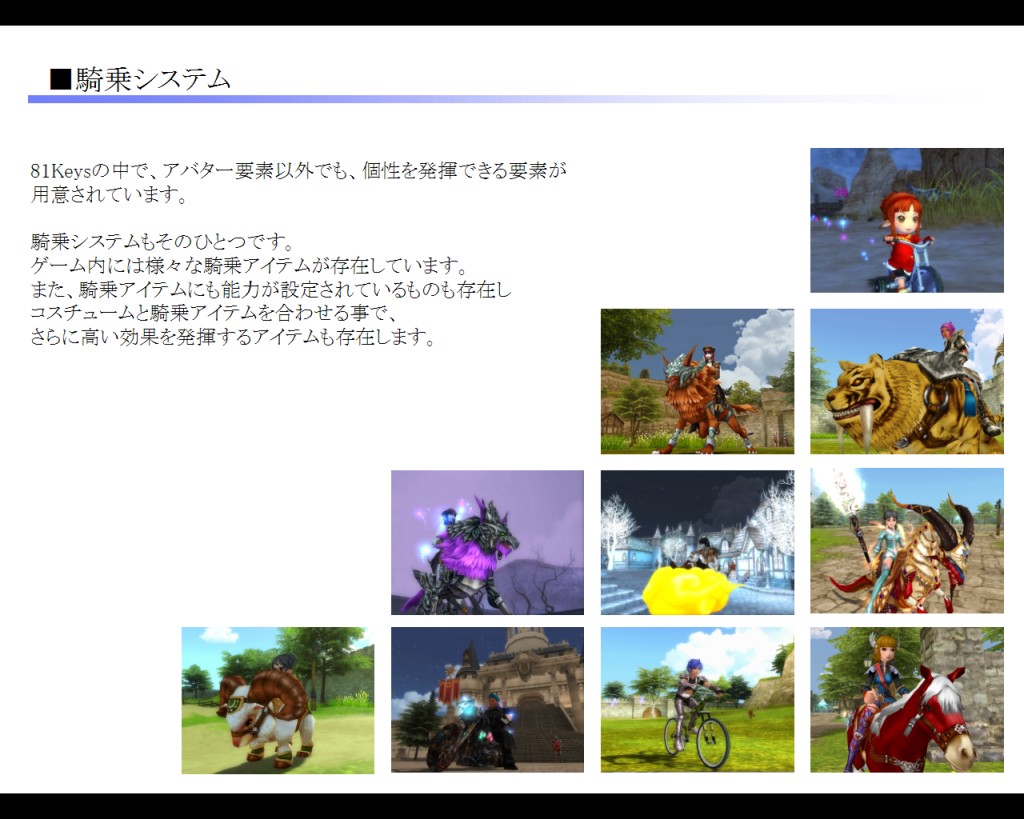1024x819 pixels.
Task: Click the text 用意されています。
Action: [x=108, y=195]
